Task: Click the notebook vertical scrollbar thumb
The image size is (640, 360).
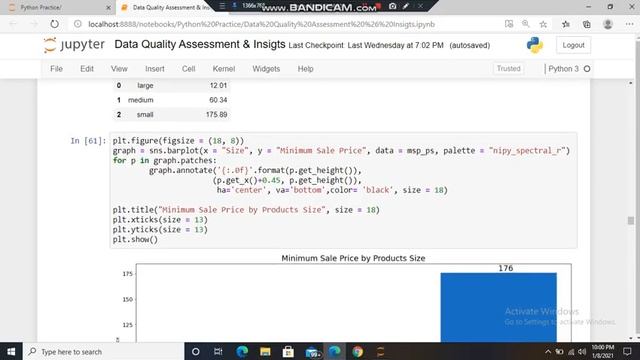Action: coord(631,220)
